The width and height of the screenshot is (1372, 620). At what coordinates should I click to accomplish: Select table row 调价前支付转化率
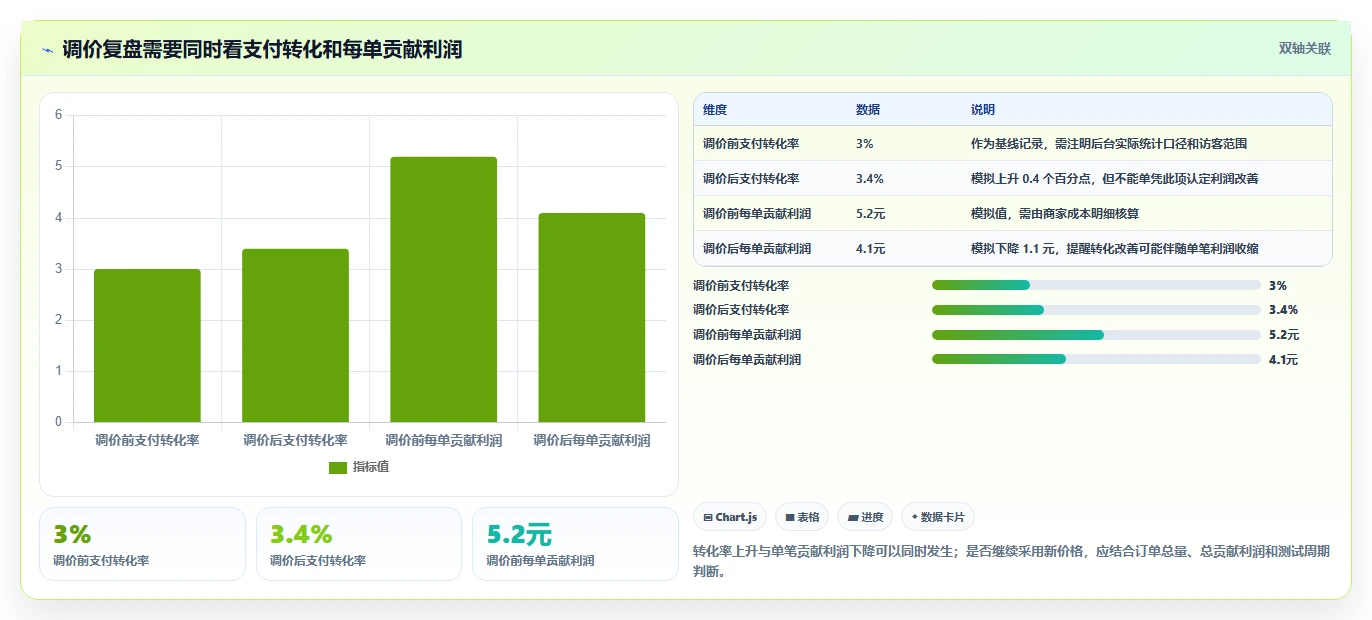click(x=1012, y=143)
